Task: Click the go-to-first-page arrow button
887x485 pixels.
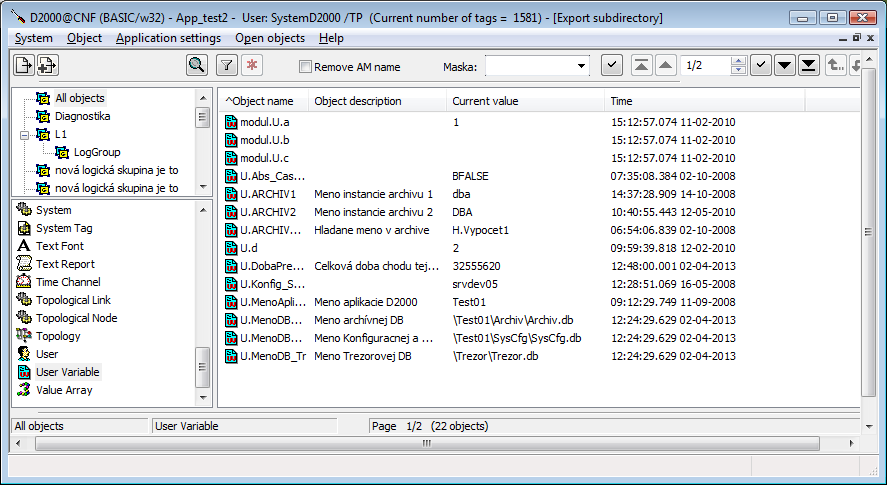Action: click(x=642, y=65)
